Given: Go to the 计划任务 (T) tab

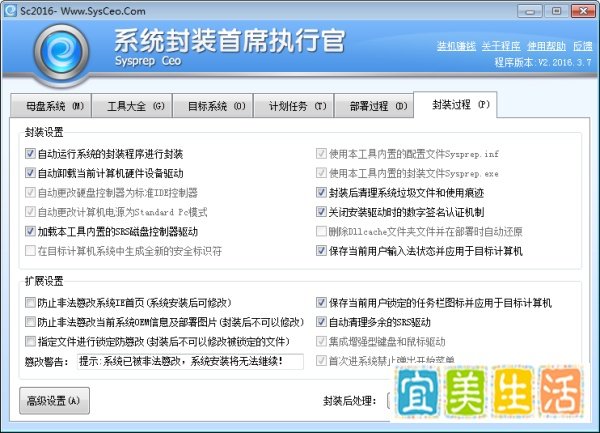Looking at the screenshot, I should click(293, 106).
